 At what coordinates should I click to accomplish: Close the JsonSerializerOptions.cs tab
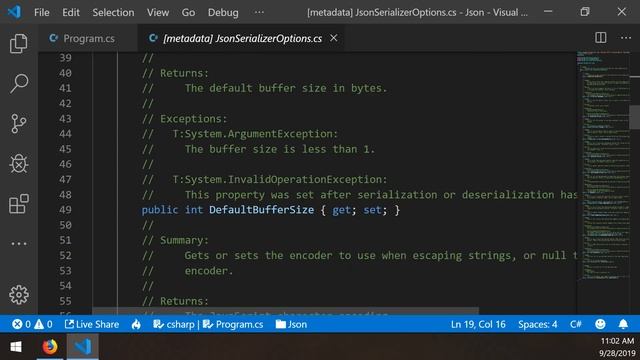(333, 38)
